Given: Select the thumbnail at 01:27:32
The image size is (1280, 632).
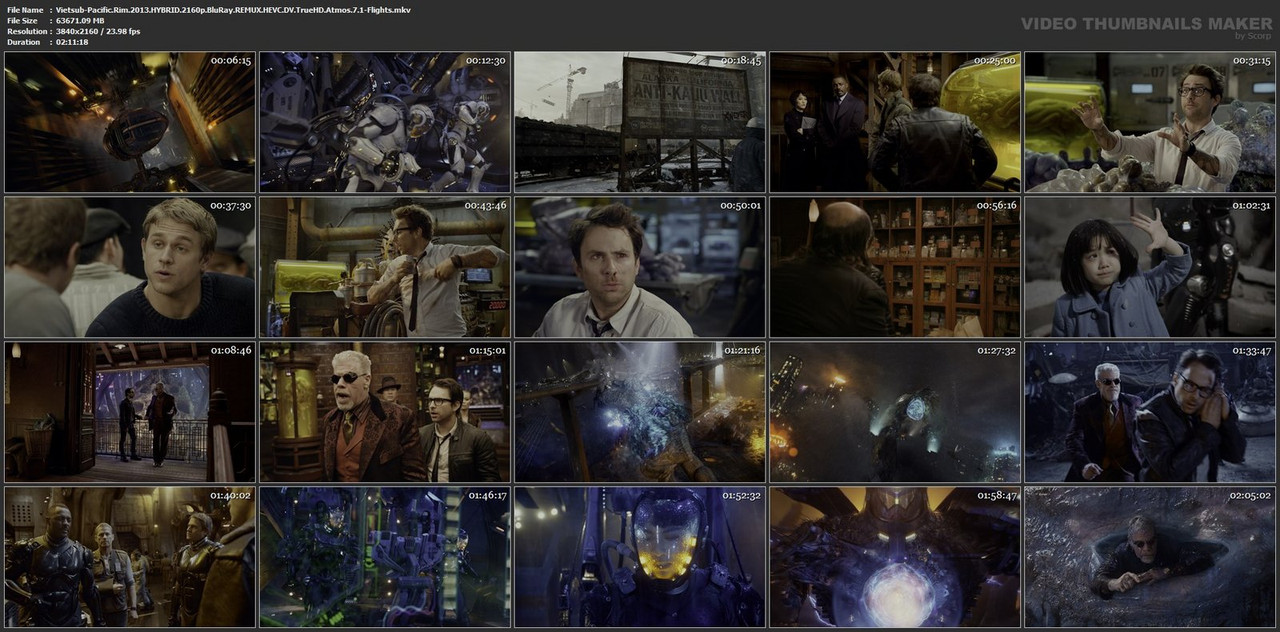Looking at the screenshot, I should point(895,412).
